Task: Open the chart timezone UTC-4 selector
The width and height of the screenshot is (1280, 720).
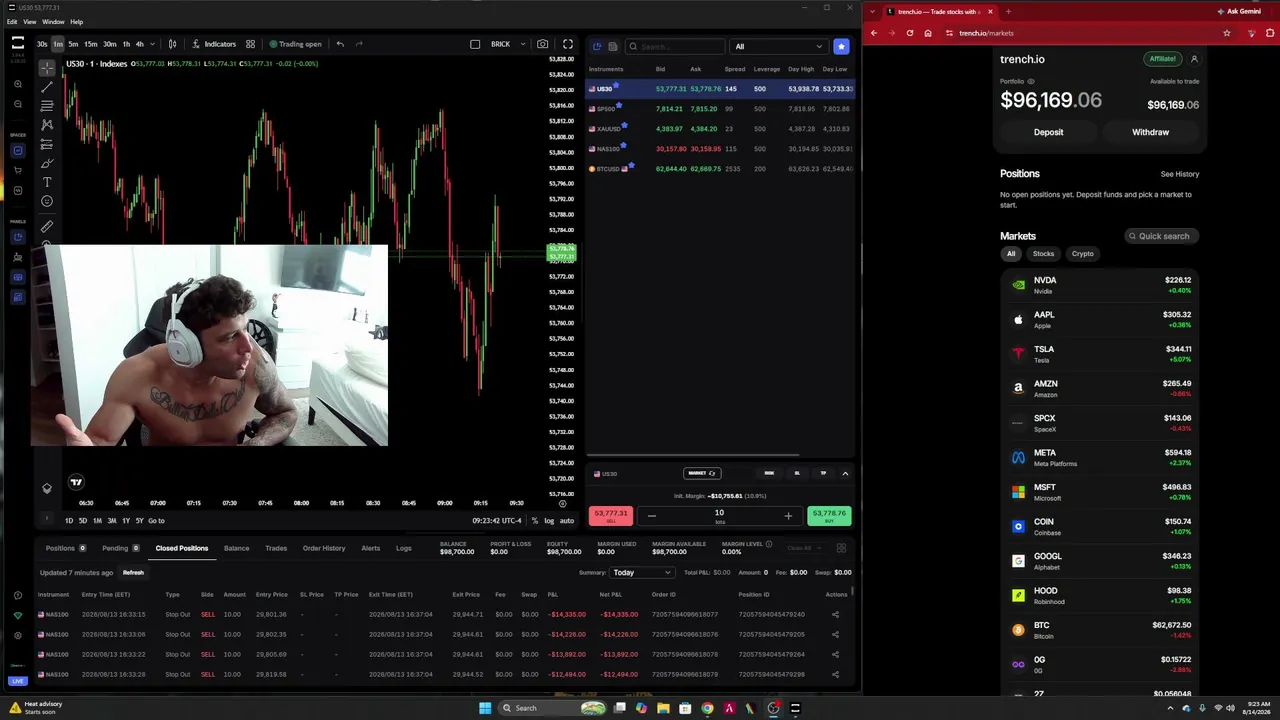Action: pos(497,520)
